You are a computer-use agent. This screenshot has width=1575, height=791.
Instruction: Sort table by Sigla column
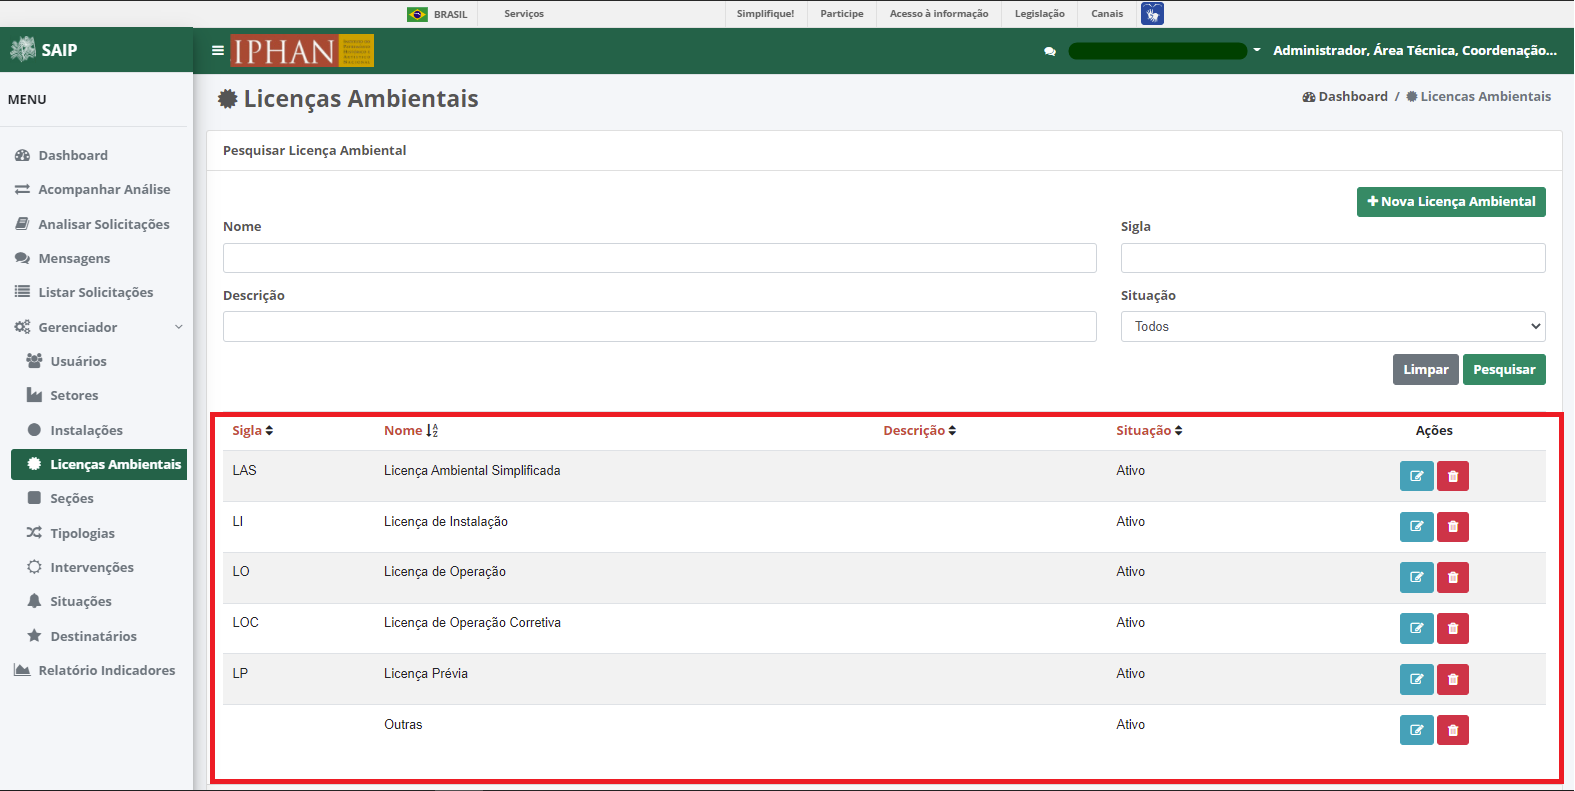coord(252,430)
